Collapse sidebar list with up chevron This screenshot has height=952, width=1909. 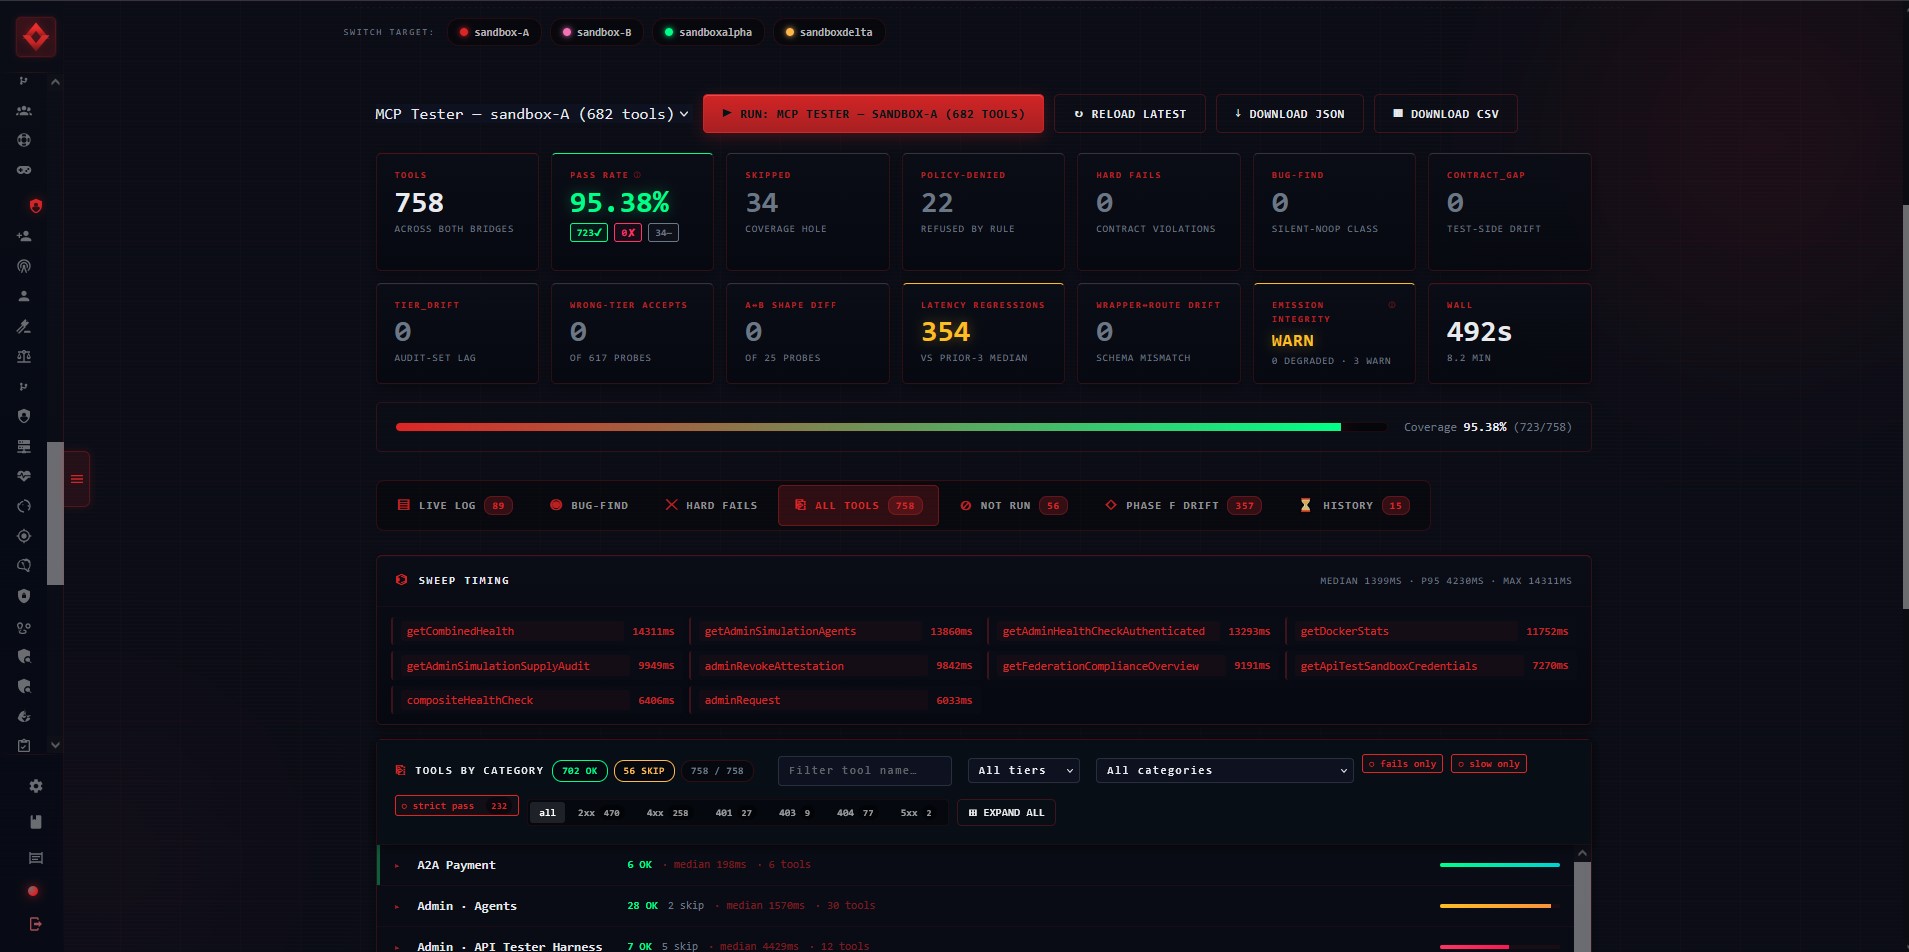point(55,82)
